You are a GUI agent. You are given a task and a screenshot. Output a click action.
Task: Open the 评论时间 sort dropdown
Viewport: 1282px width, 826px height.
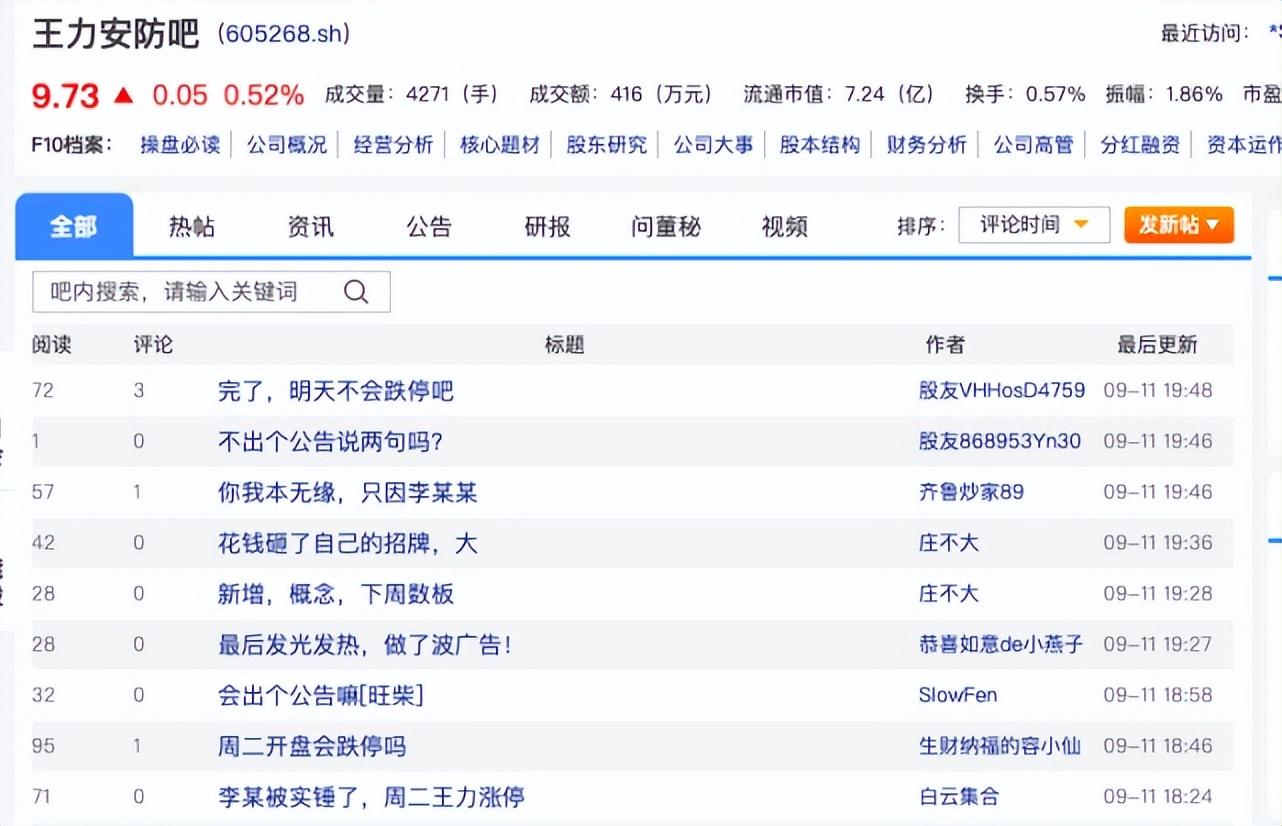coord(1033,225)
